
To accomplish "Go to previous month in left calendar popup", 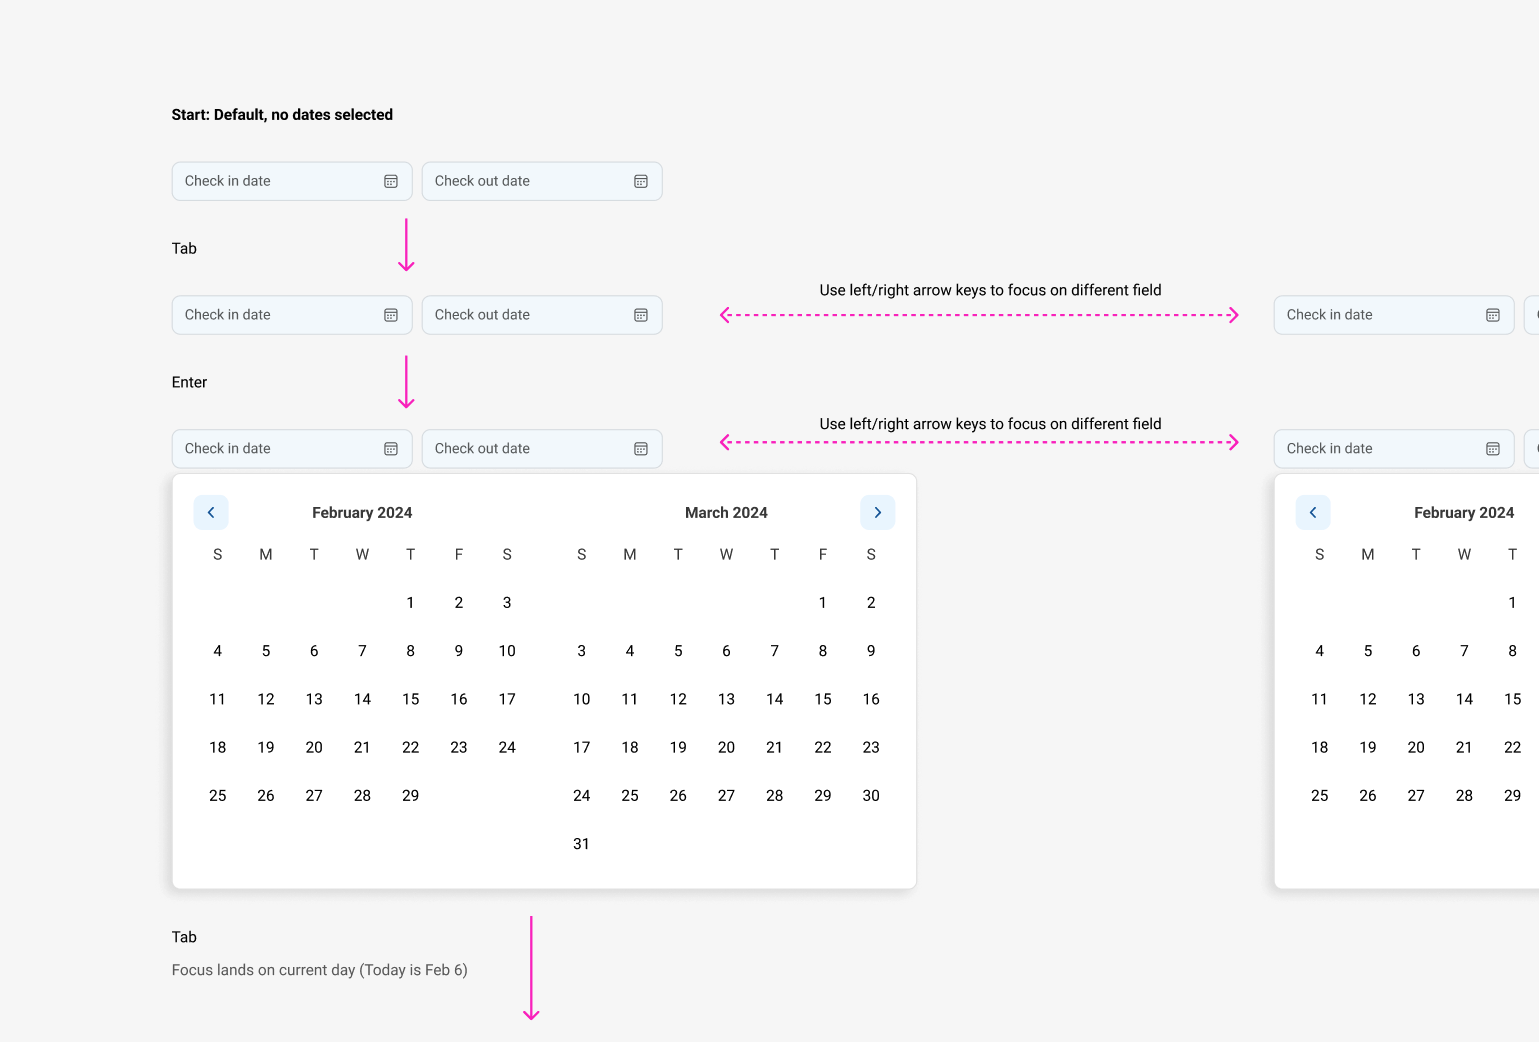I will pyautogui.click(x=211, y=512).
